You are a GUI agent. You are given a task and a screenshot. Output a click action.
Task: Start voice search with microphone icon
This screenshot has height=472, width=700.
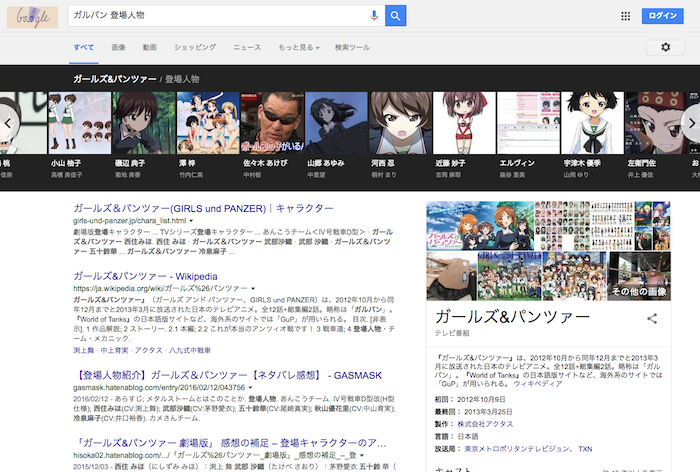coord(374,16)
